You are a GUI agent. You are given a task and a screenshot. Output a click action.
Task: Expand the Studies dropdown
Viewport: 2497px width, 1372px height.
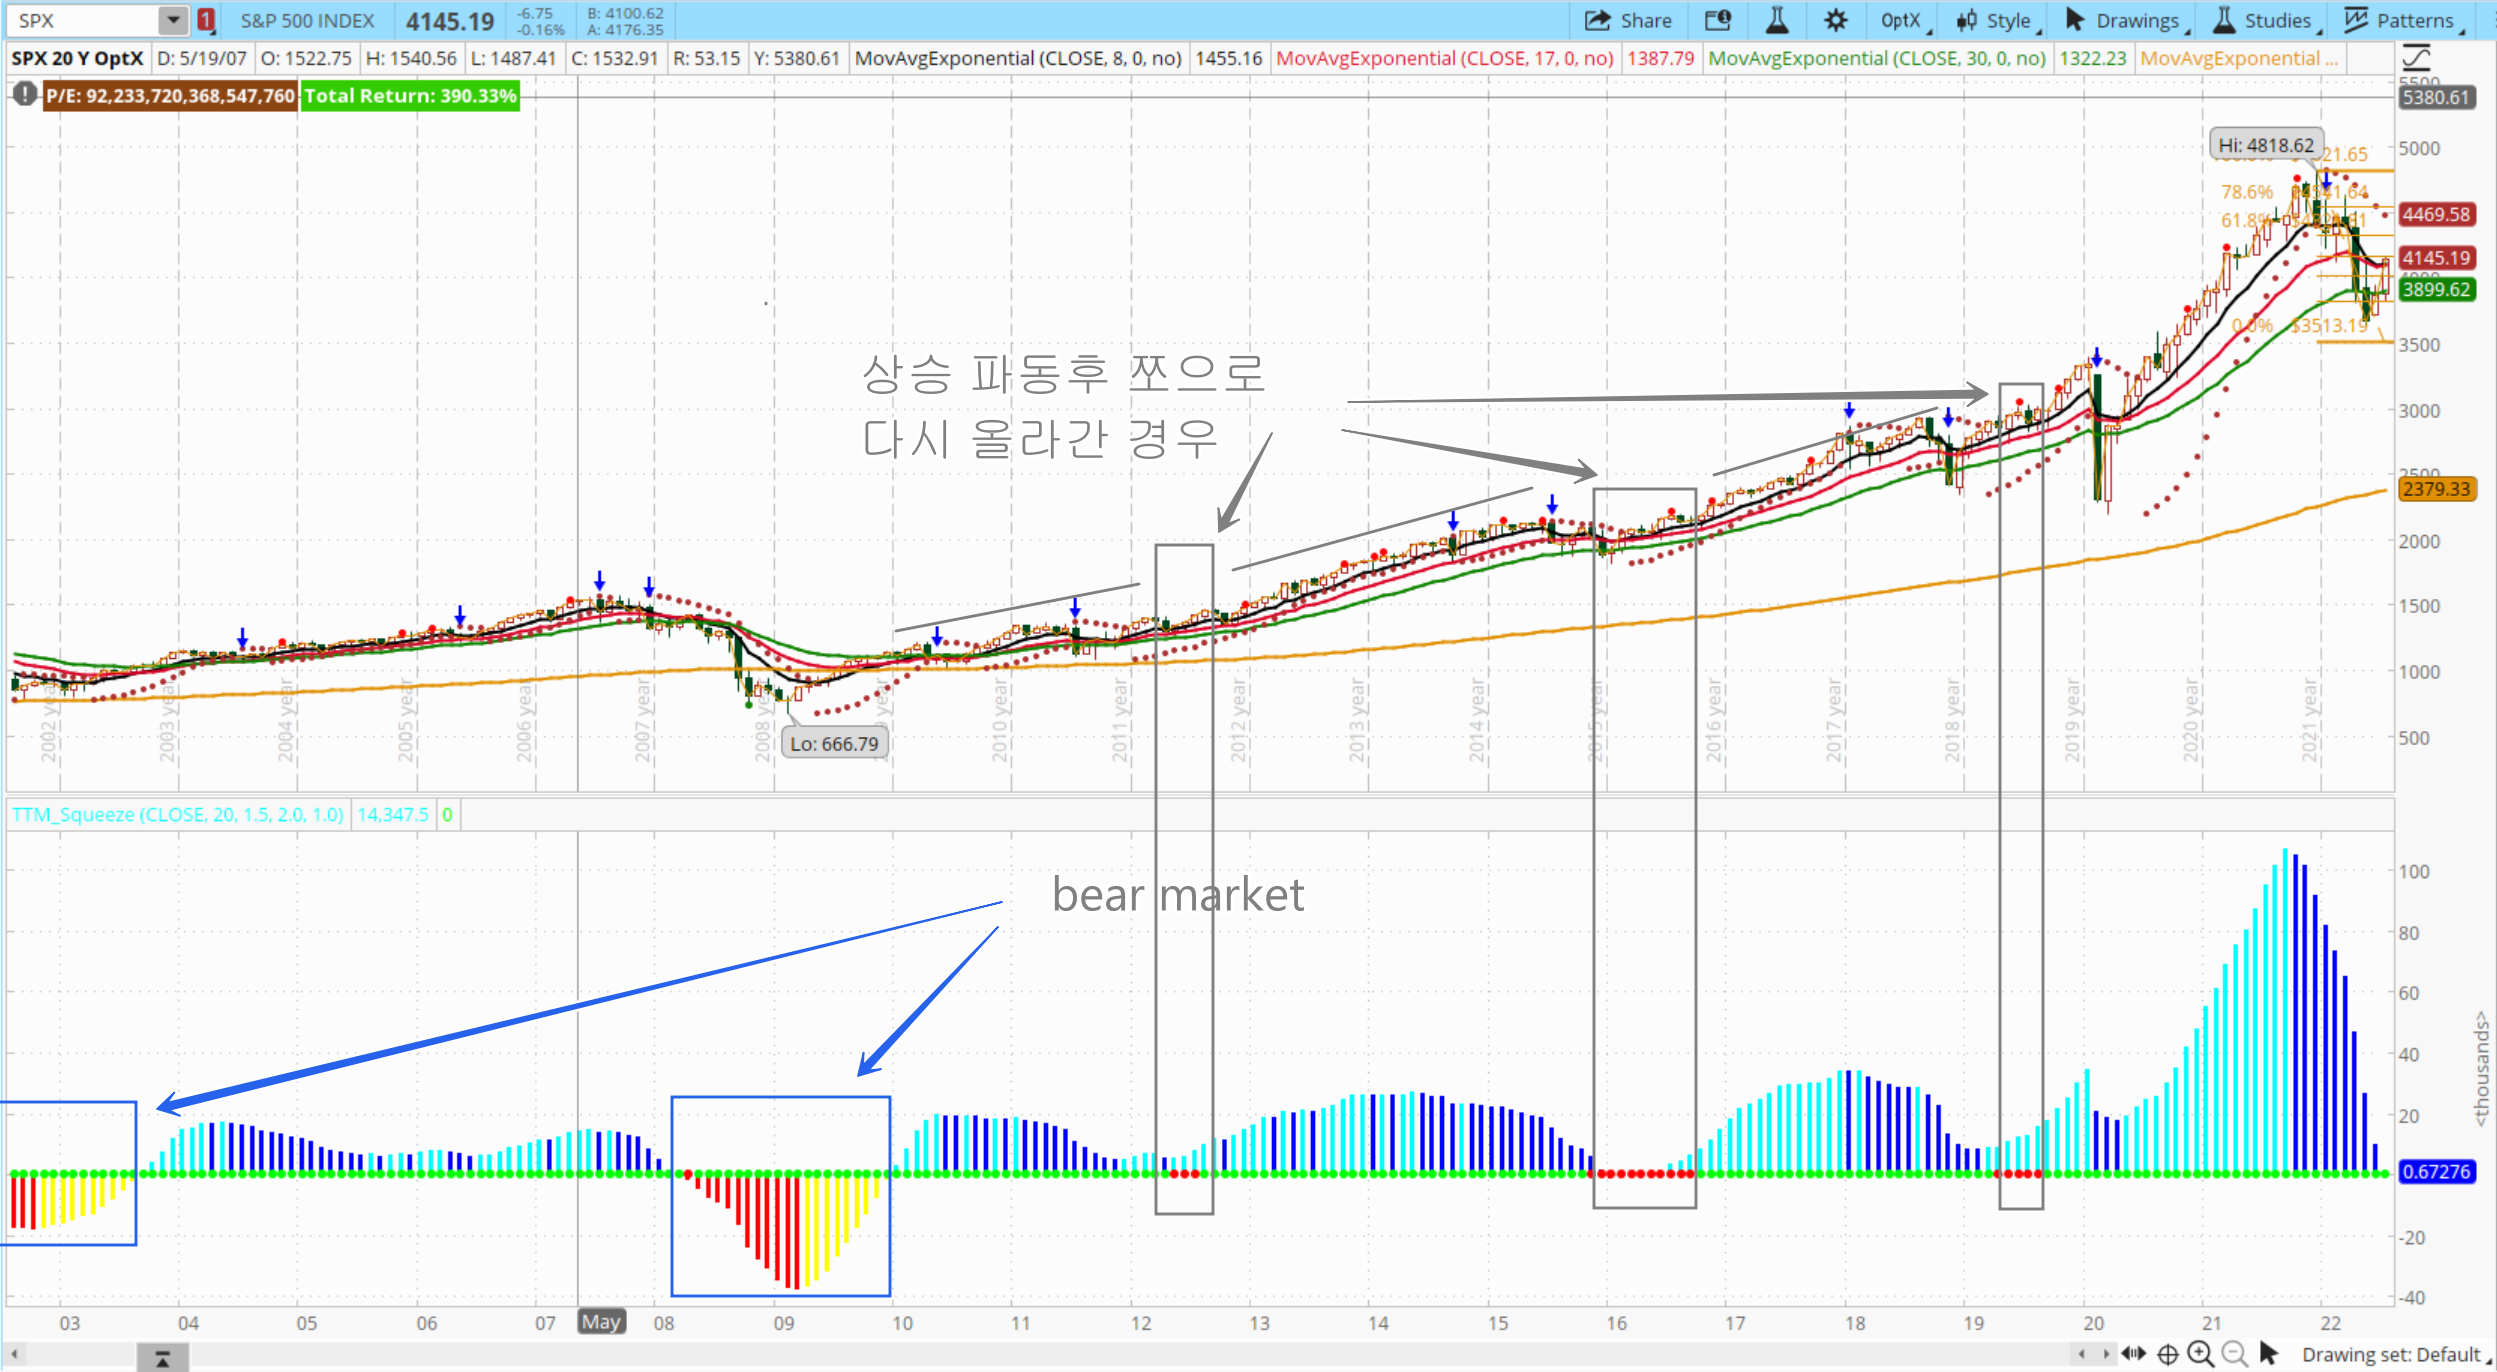[2264, 20]
